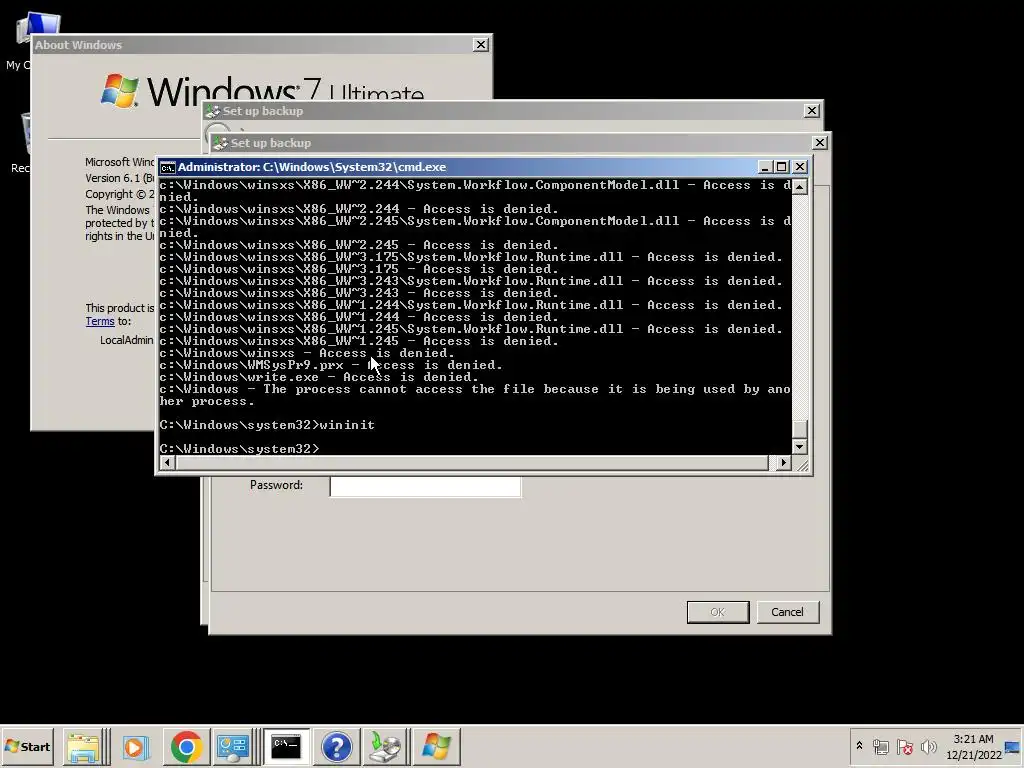Click the write.exe Access is denied line

coord(319,377)
